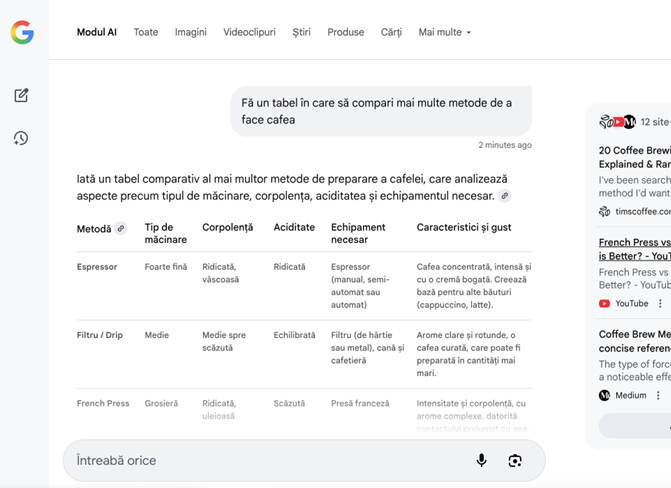Expand the Mai multe dropdown
This screenshot has width=671, height=488.
coord(444,32)
